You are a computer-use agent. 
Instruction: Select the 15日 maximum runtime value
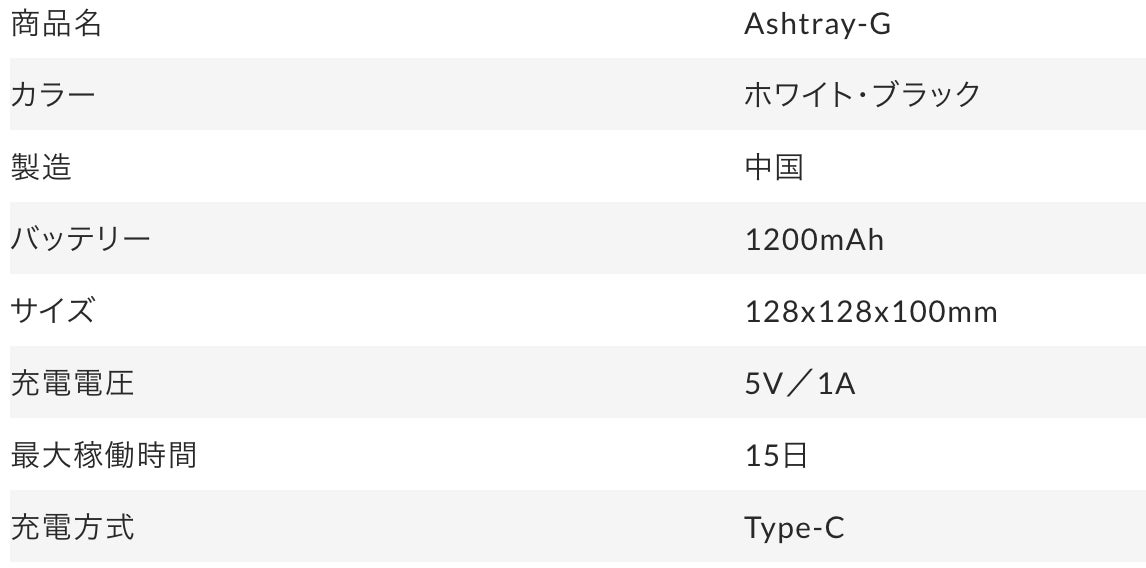[776, 456]
